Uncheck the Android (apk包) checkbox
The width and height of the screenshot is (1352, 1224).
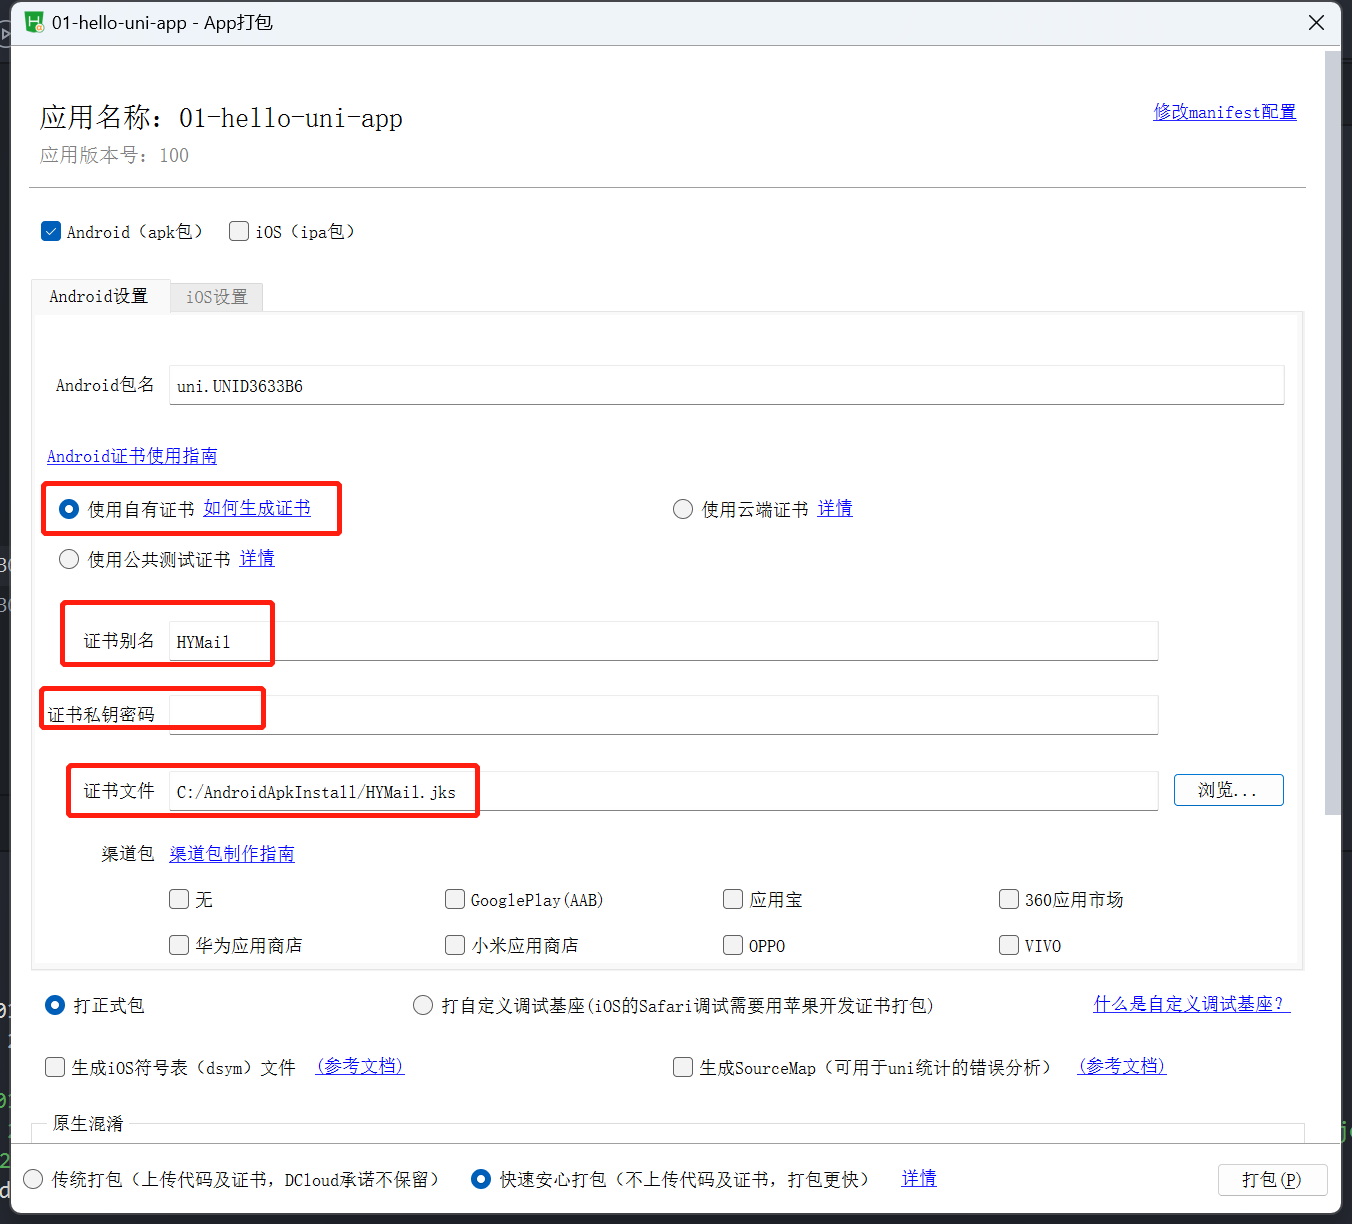click(51, 231)
